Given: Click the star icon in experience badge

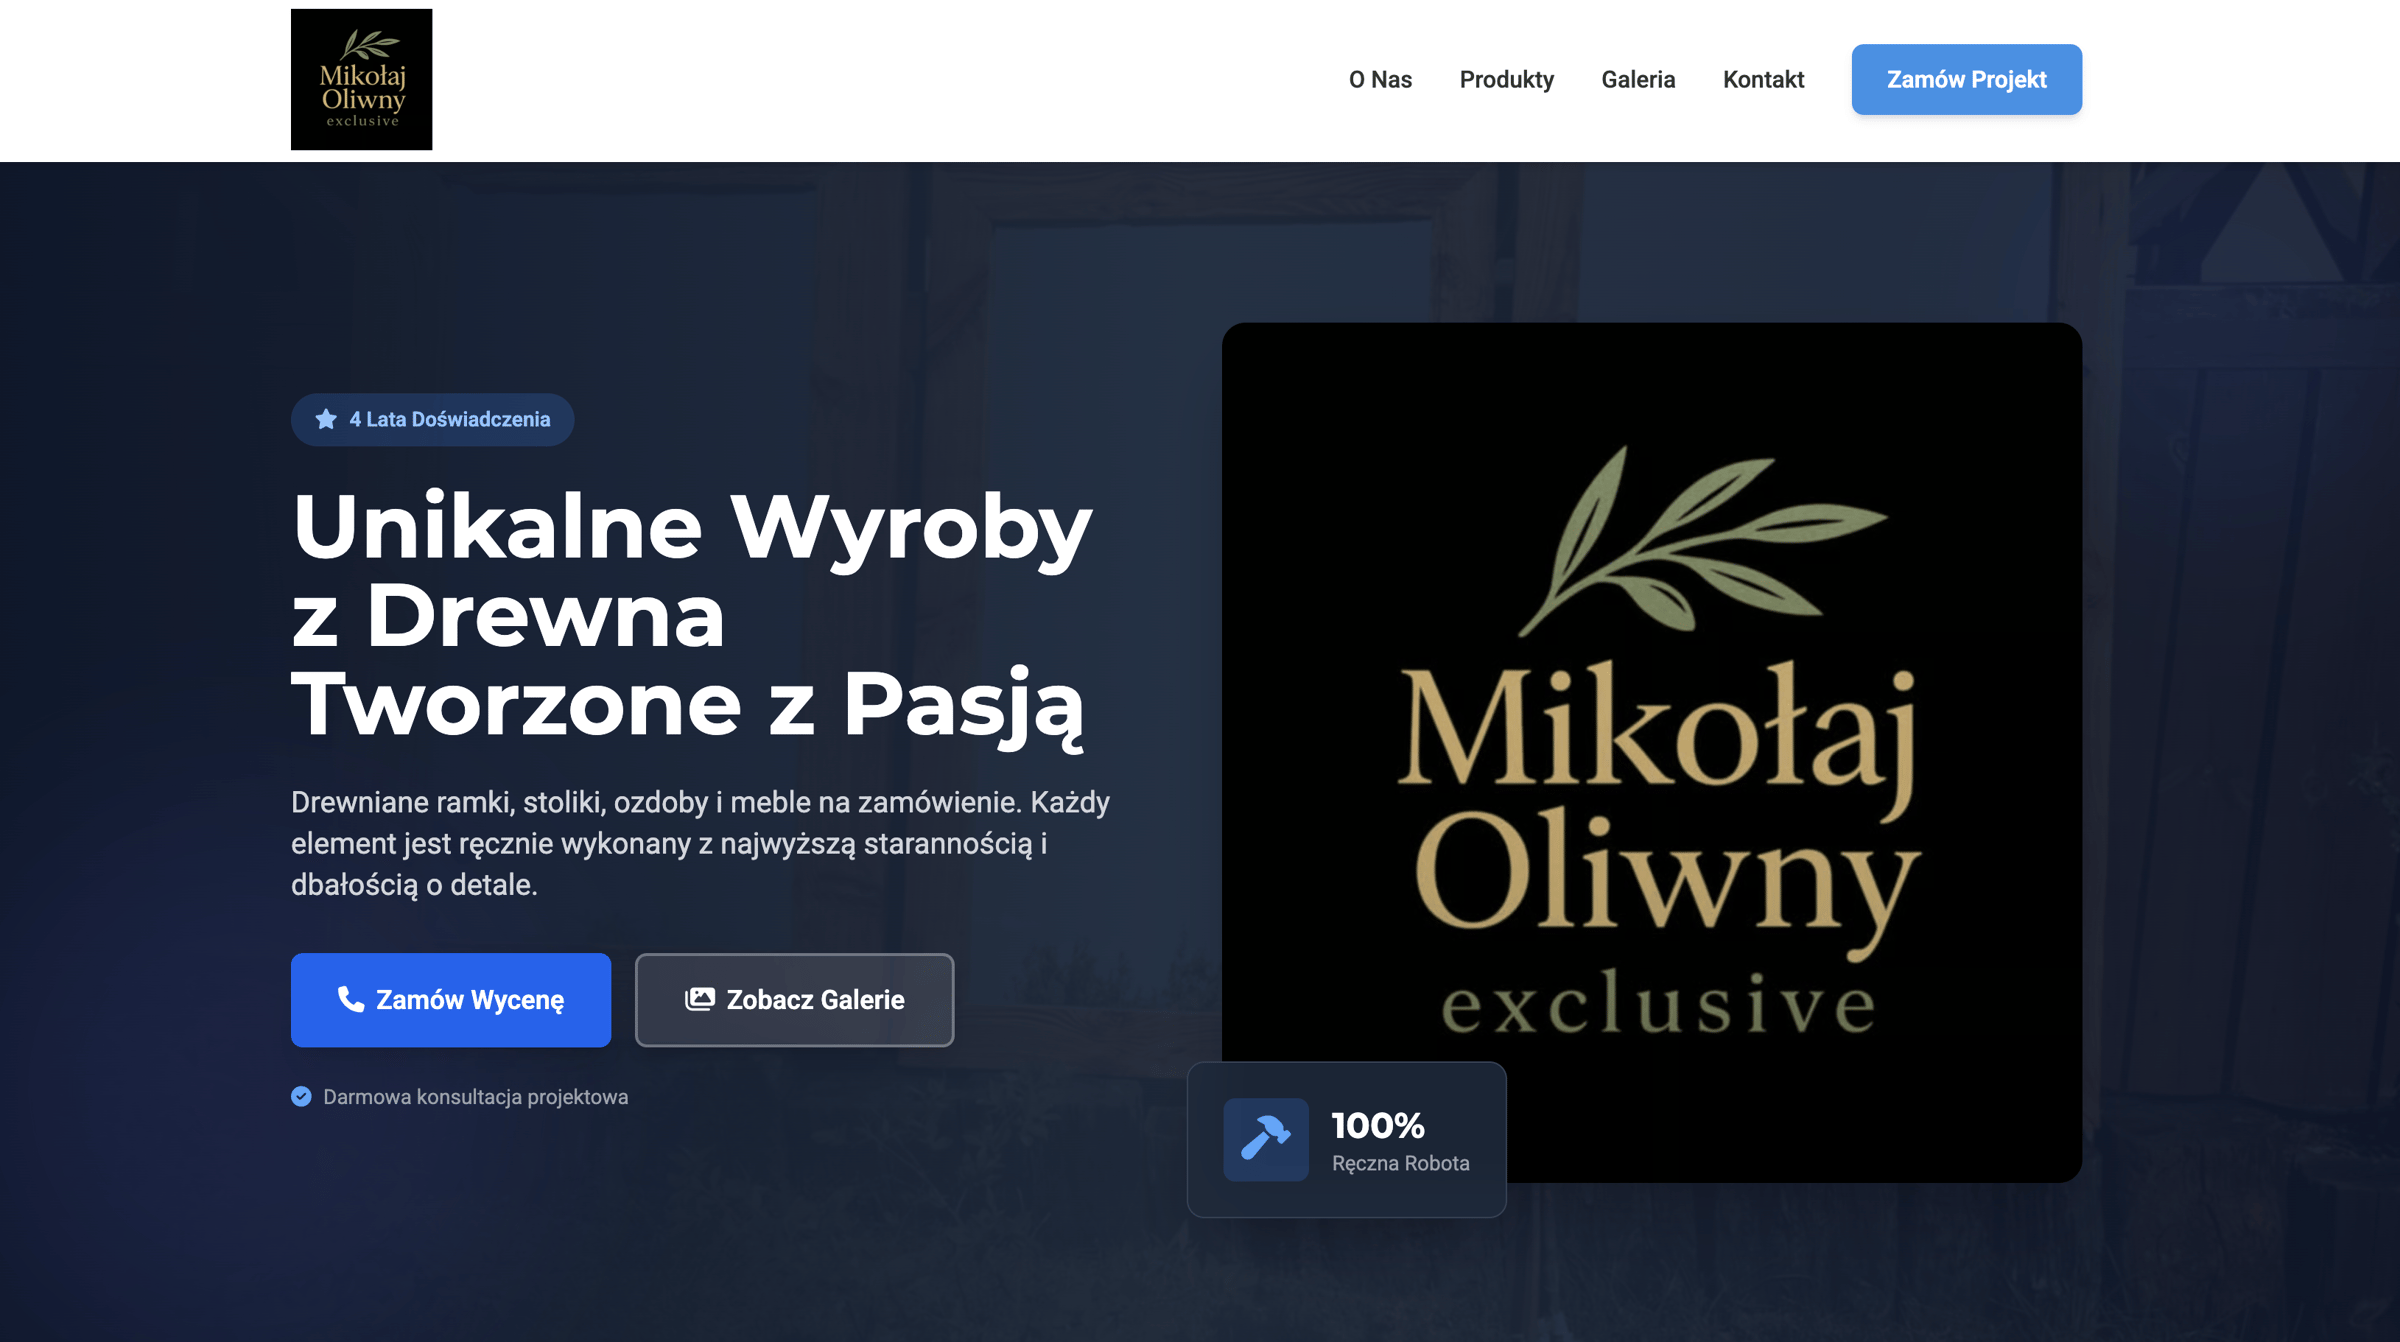Looking at the screenshot, I should click(x=324, y=420).
